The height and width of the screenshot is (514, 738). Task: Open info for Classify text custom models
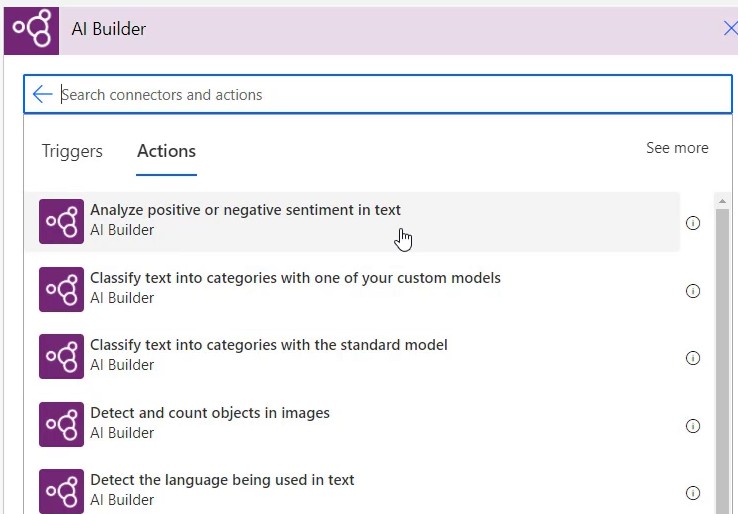[x=693, y=291]
